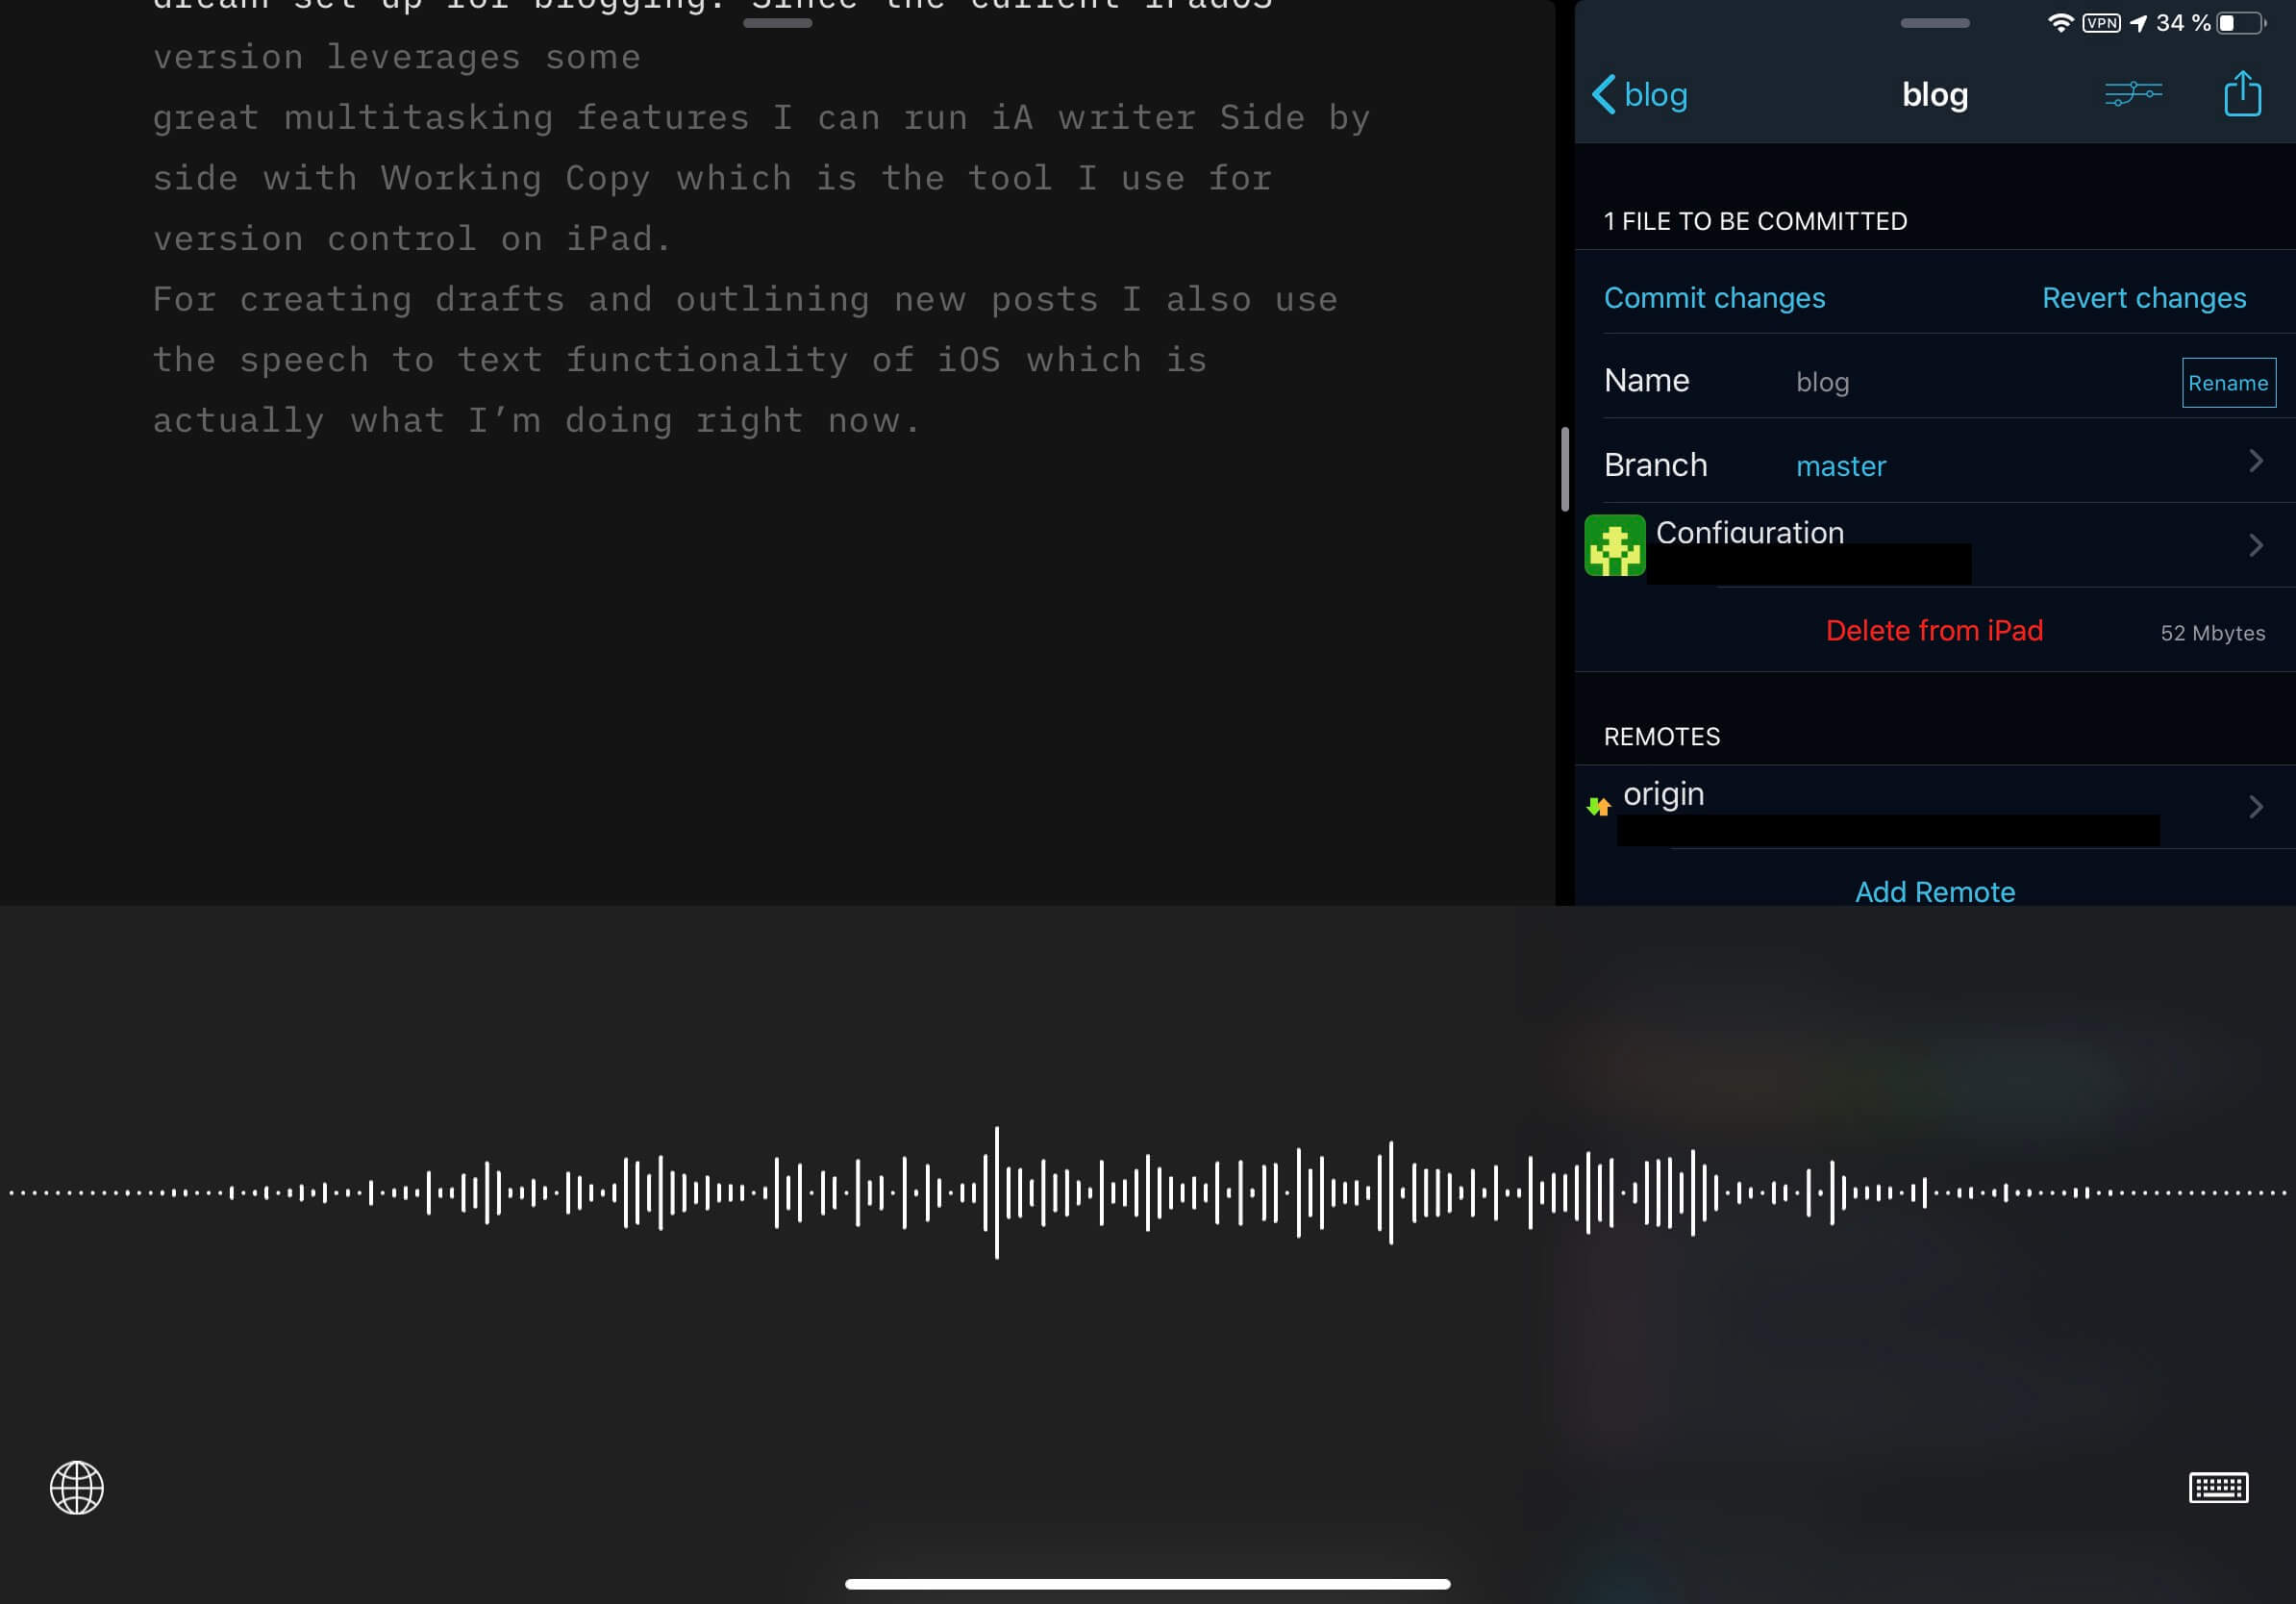Tap the multitasking handle atop iA Writer
Viewport: 2296px width, 1604px height.
[x=777, y=22]
